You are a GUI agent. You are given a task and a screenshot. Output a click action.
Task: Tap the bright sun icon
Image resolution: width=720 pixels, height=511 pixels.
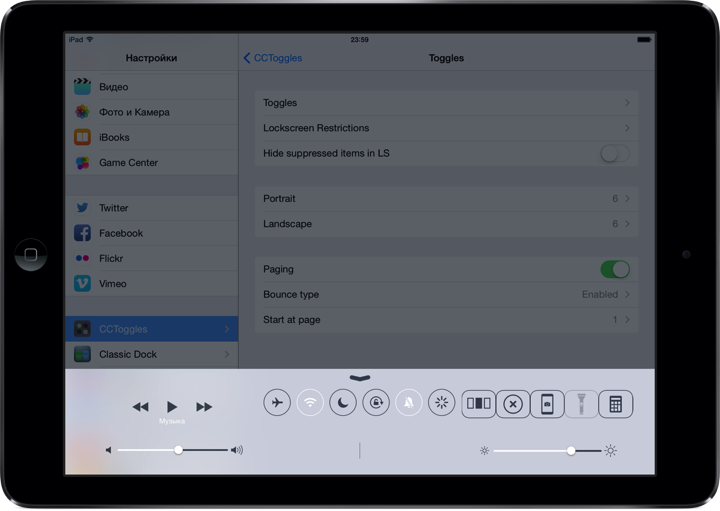pos(610,451)
